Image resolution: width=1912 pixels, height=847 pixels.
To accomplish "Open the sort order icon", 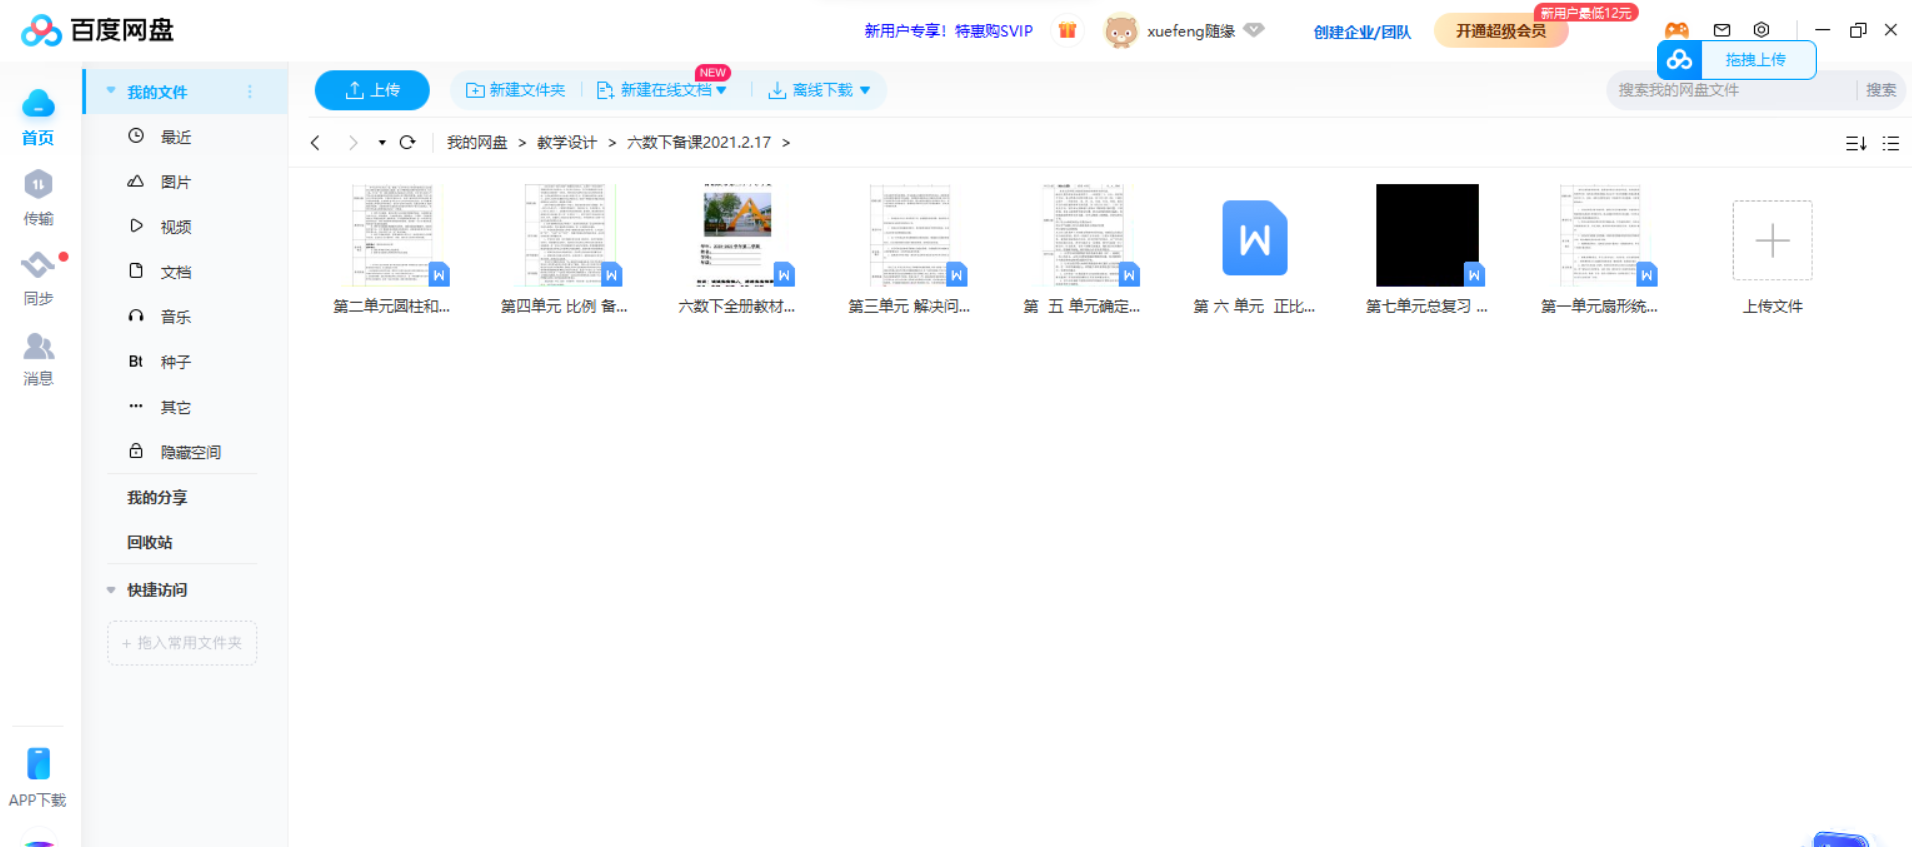I will [1856, 144].
